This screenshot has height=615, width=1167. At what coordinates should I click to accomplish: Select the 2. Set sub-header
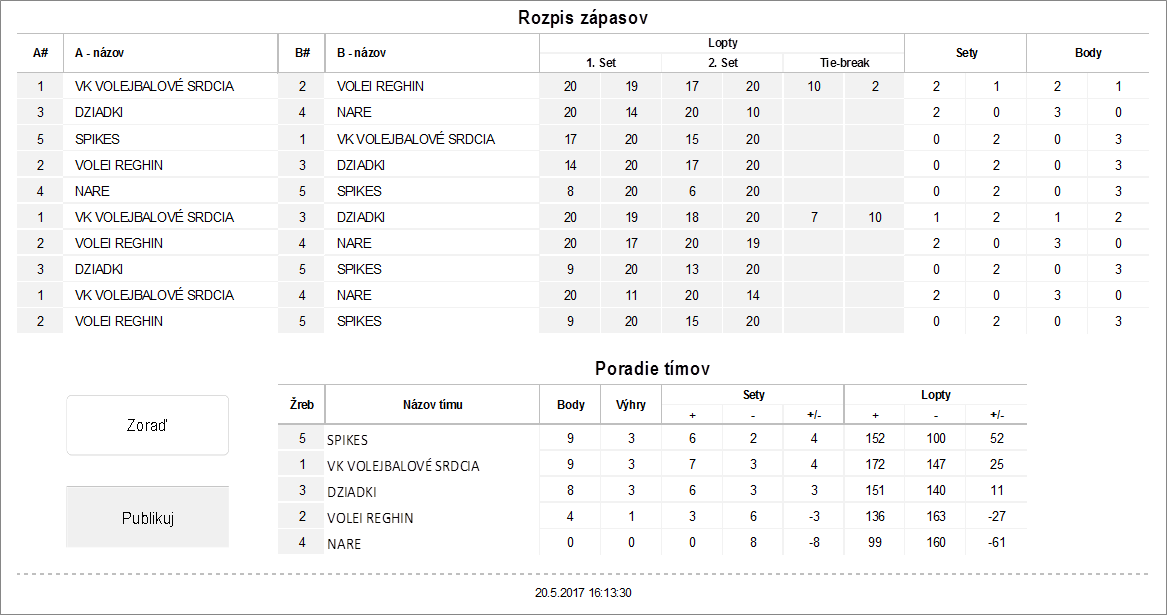pyautogui.click(x=722, y=62)
